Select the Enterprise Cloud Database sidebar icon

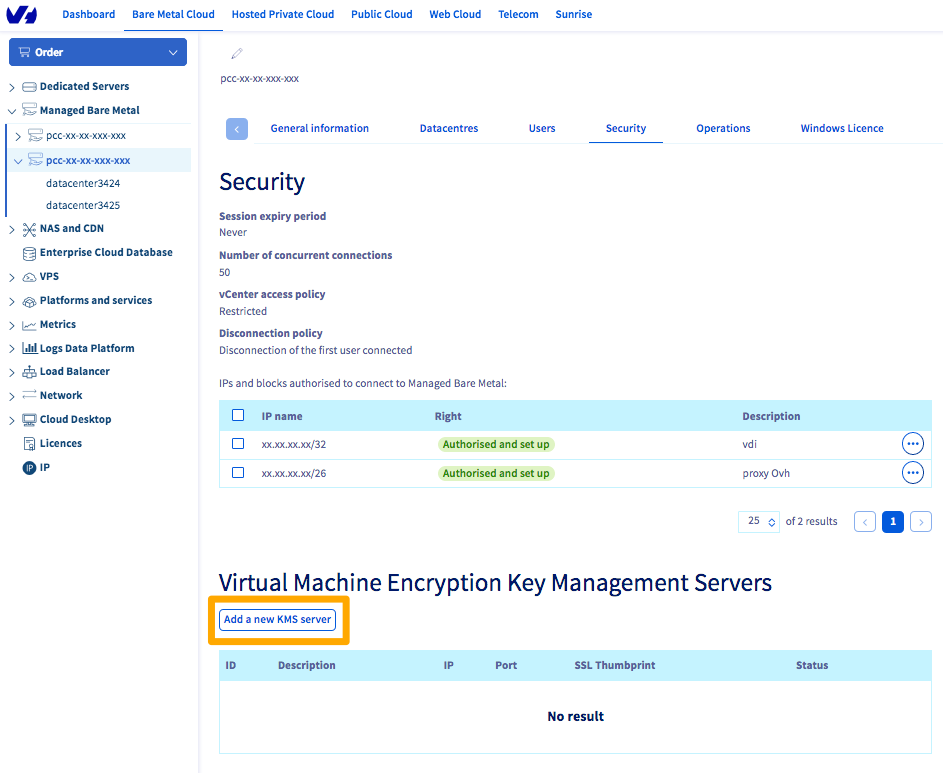point(30,252)
